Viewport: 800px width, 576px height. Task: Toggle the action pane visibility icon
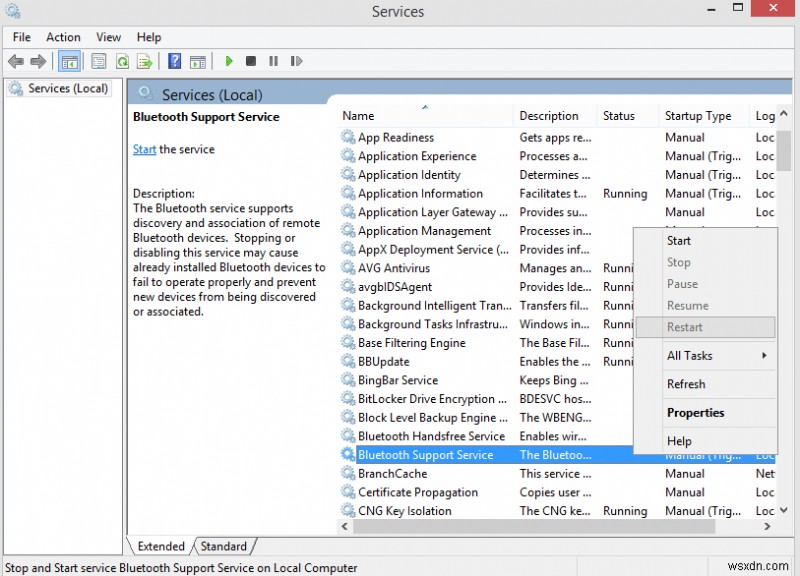point(198,61)
